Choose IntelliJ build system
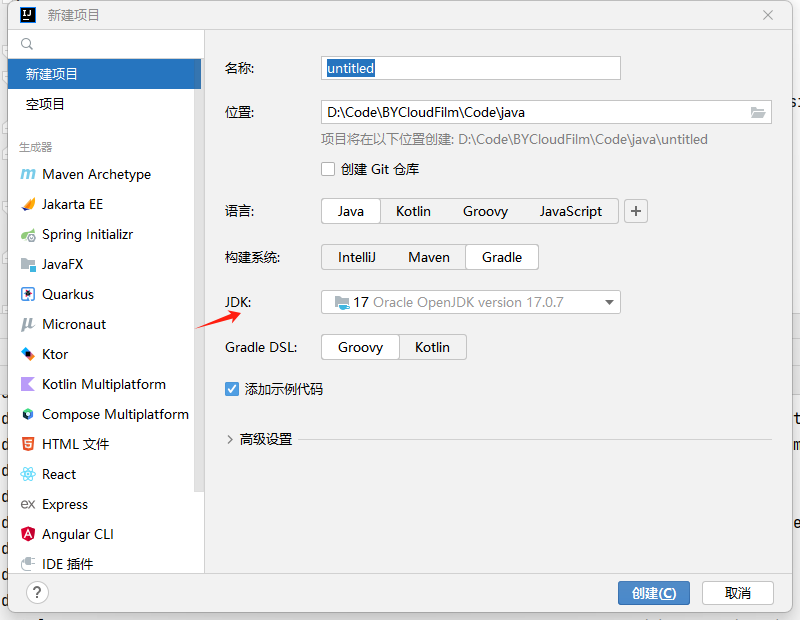800x620 pixels. click(x=357, y=257)
